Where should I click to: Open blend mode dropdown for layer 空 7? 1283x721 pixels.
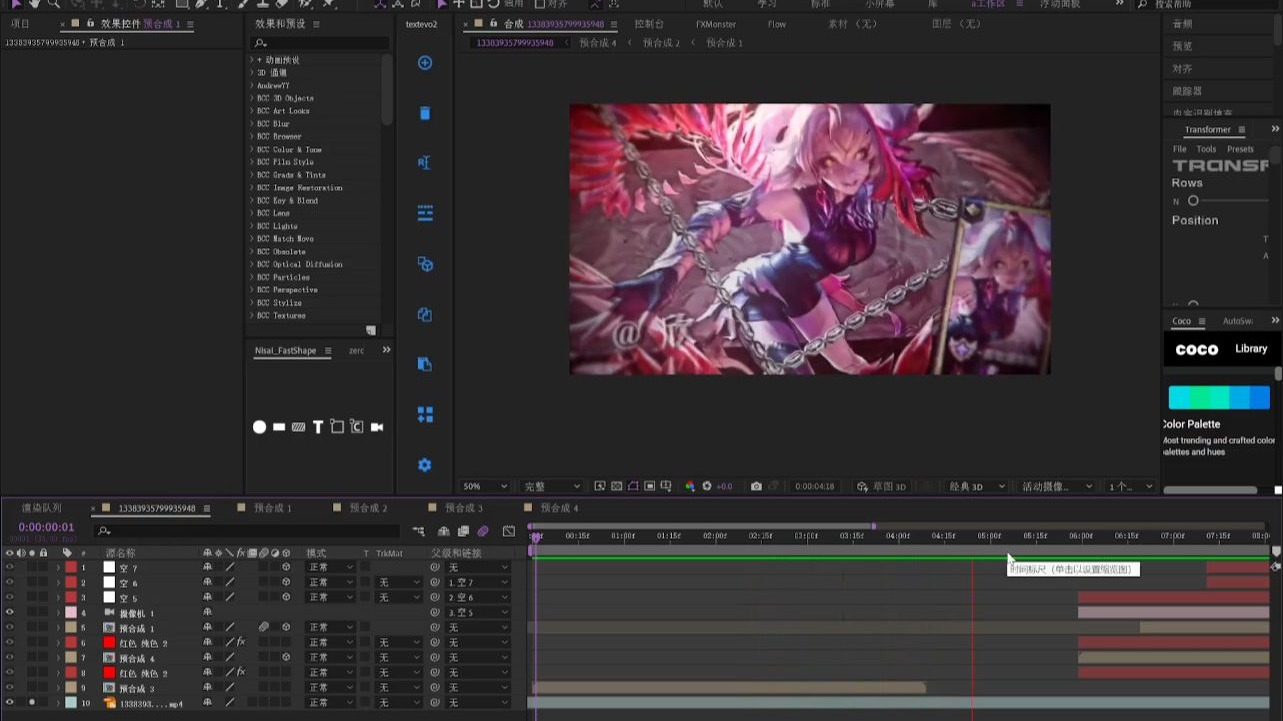point(330,567)
